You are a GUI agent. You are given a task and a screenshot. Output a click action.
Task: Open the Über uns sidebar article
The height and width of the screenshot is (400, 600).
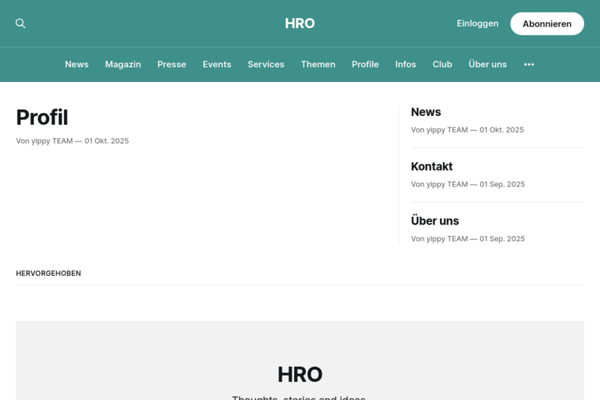point(435,220)
